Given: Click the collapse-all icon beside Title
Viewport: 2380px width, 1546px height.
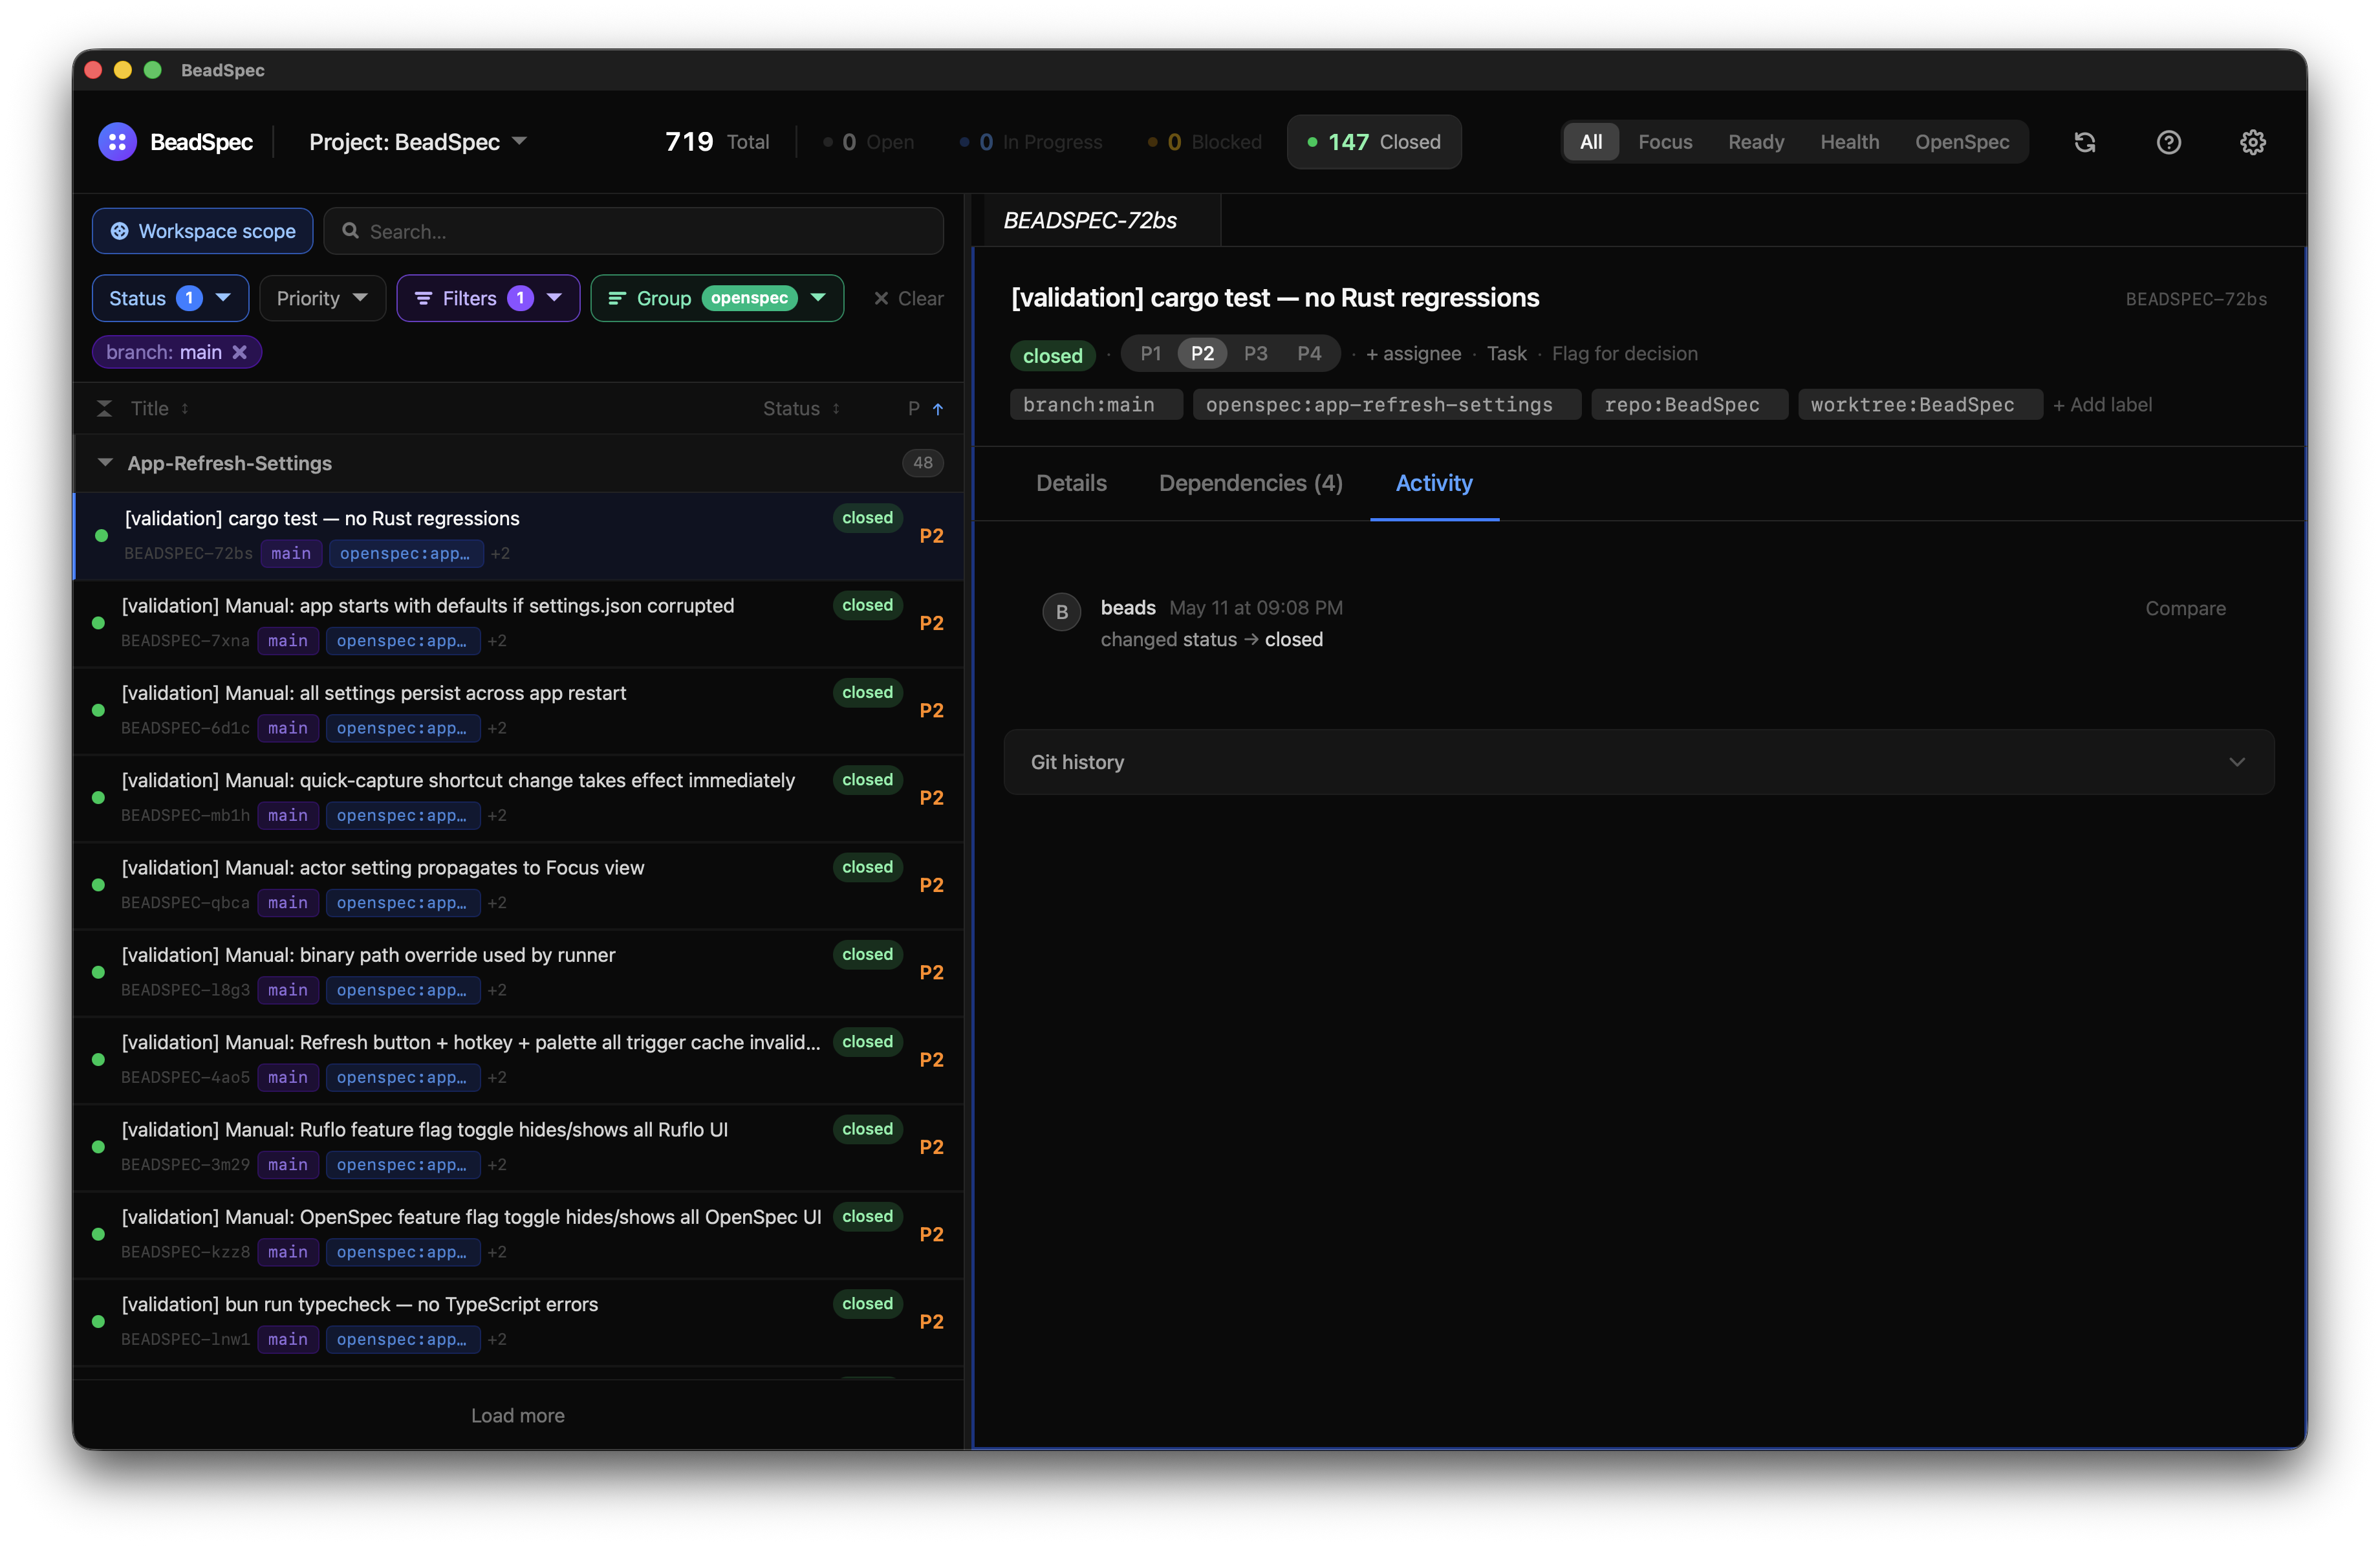Looking at the screenshot, I should coord(104,408).
